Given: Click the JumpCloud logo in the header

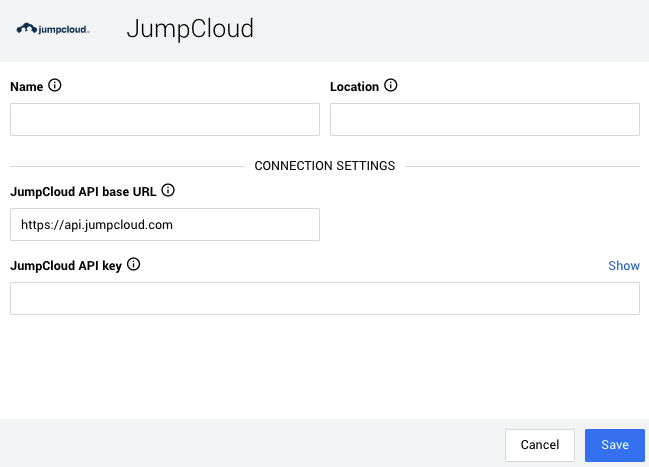Looking at the screenshot, I should 53,29.
